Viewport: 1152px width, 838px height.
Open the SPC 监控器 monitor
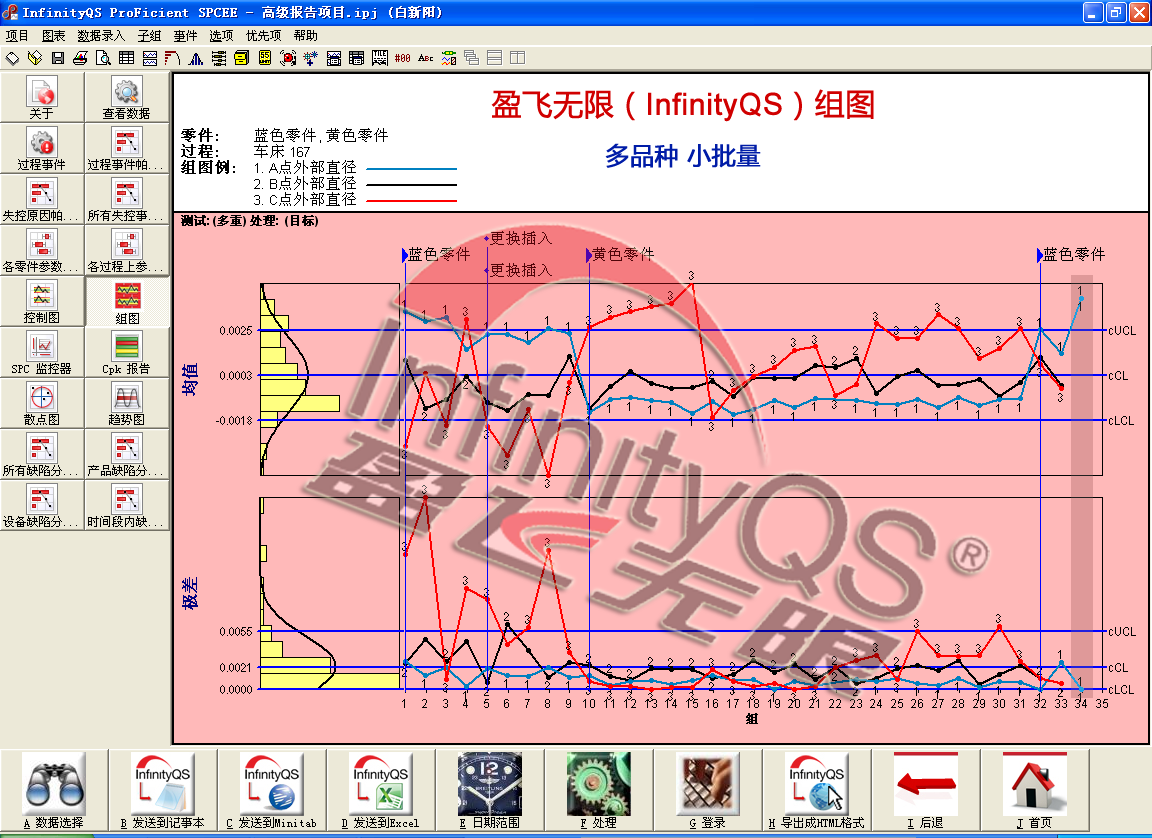pos(42,353)
